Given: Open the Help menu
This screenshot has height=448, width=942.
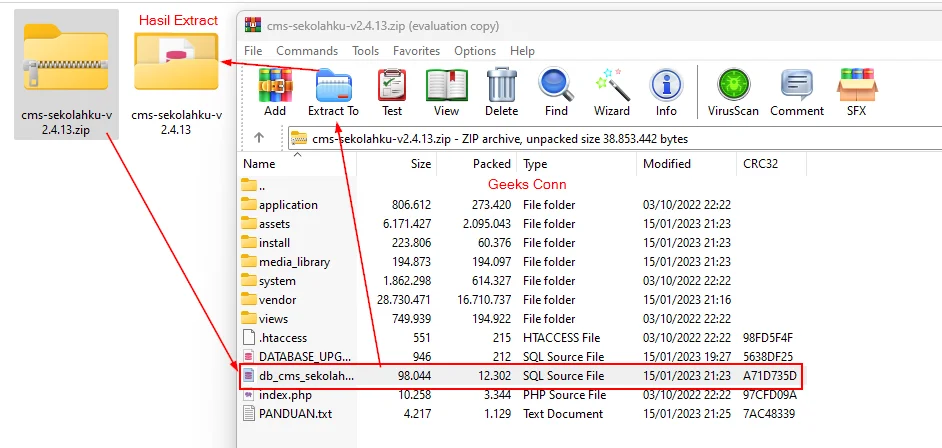Looking at the screenshot, I should tap(522, 51).
